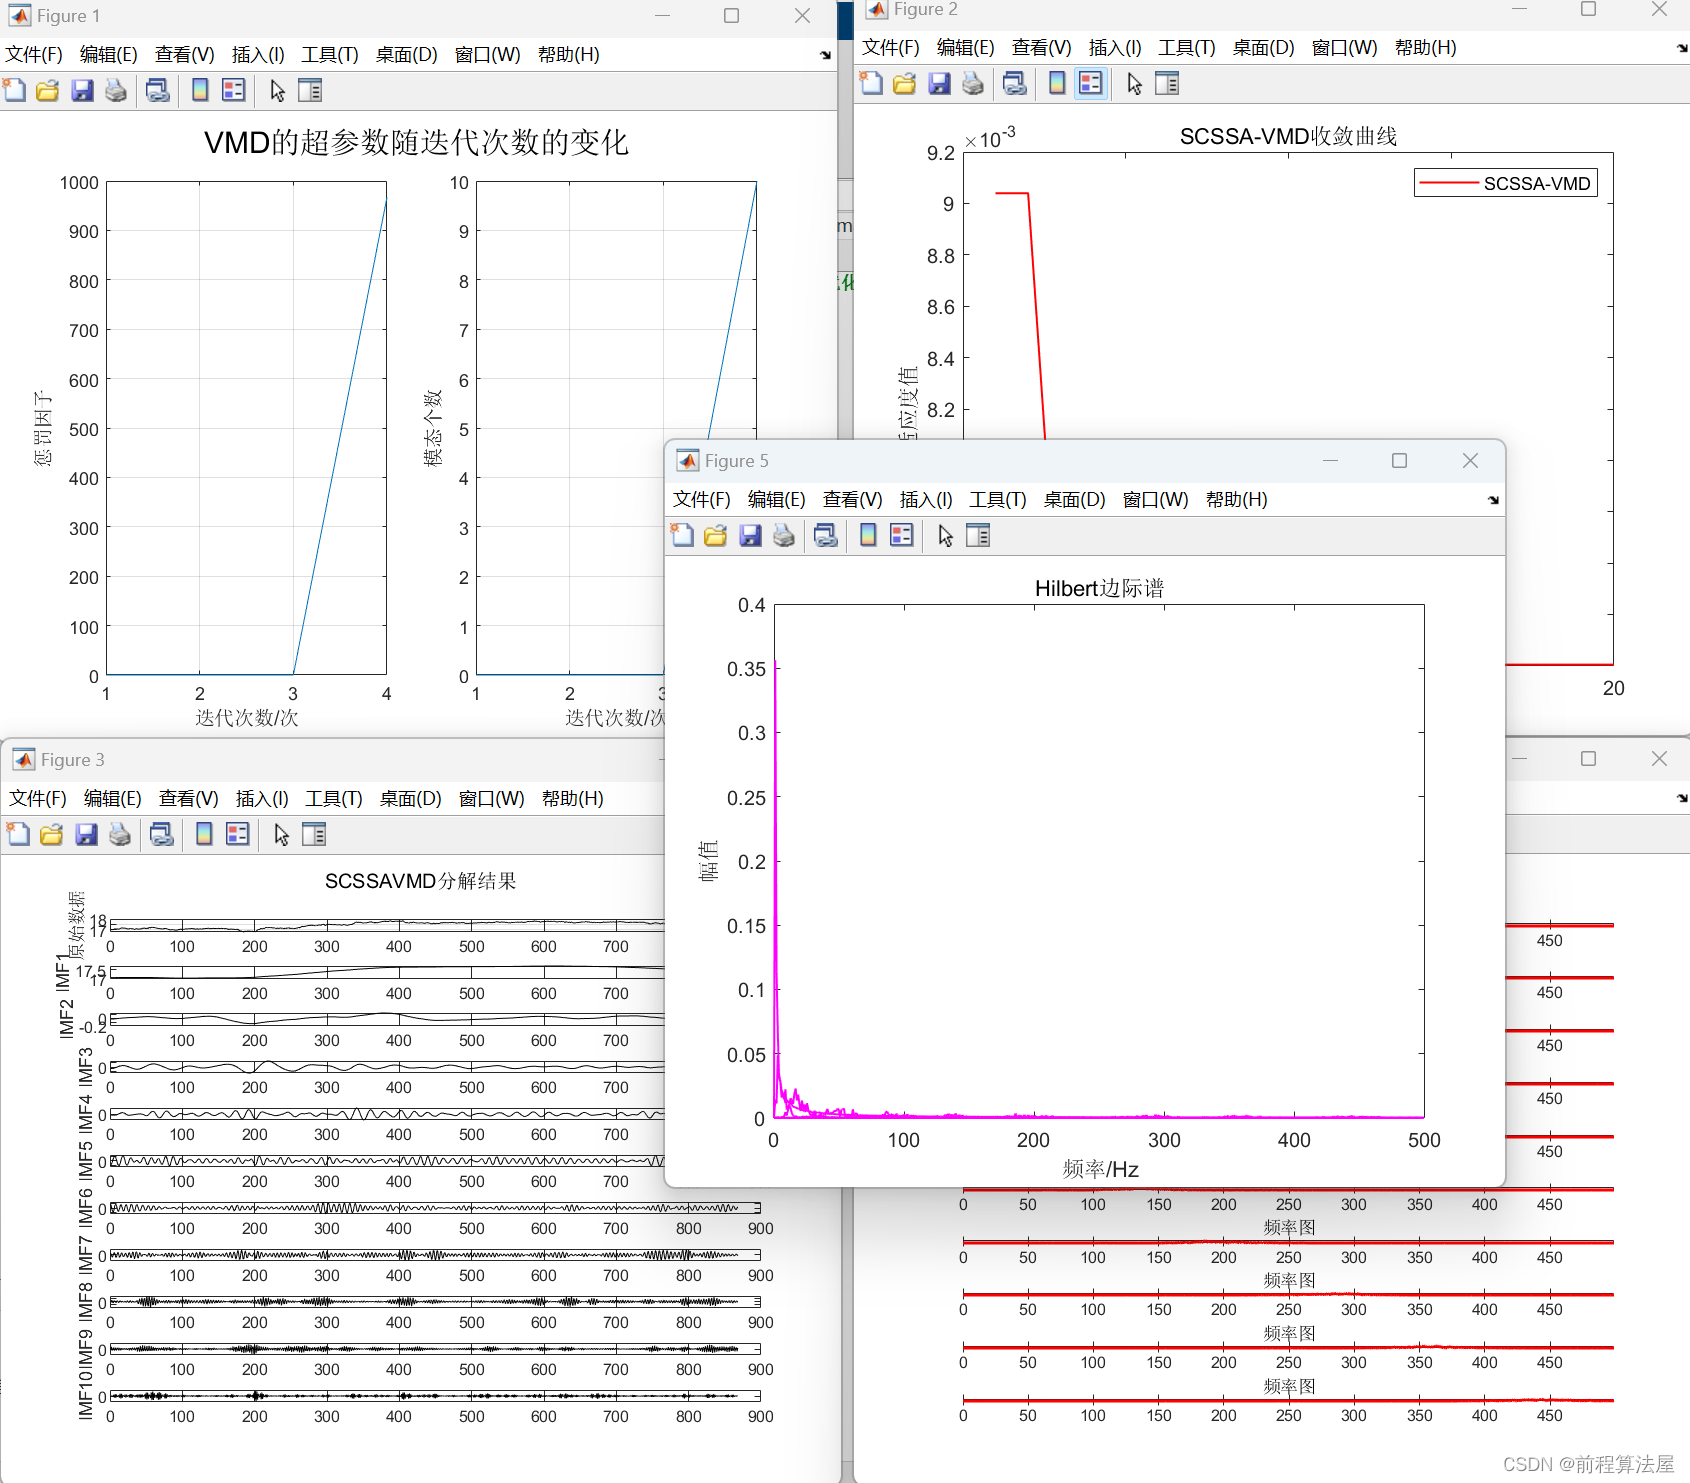This screenshot has width=1690, height=1483.
Task: Click SCSSA-VMD legend box in Figure 2
Action: [x=1506, y=183]
